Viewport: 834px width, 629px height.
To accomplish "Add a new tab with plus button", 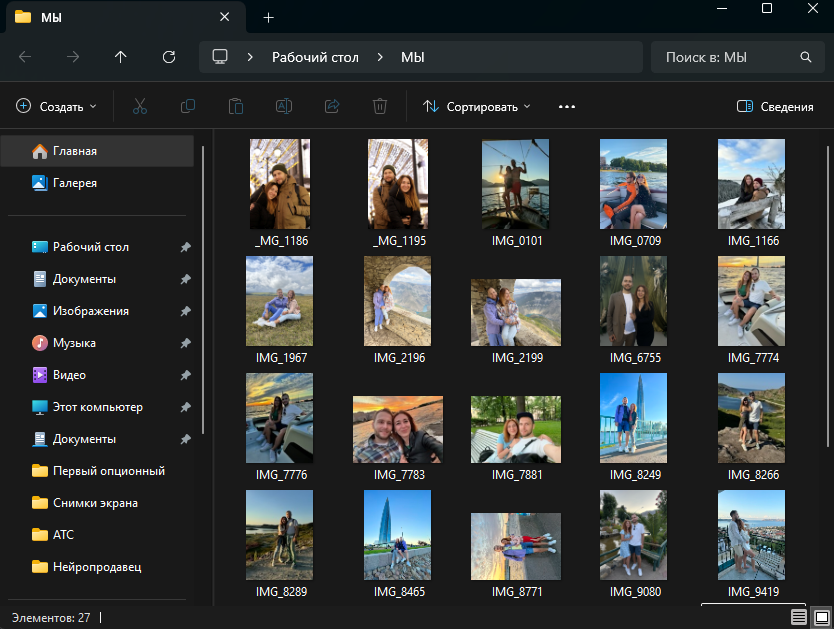I will click(x=268, y=18).
